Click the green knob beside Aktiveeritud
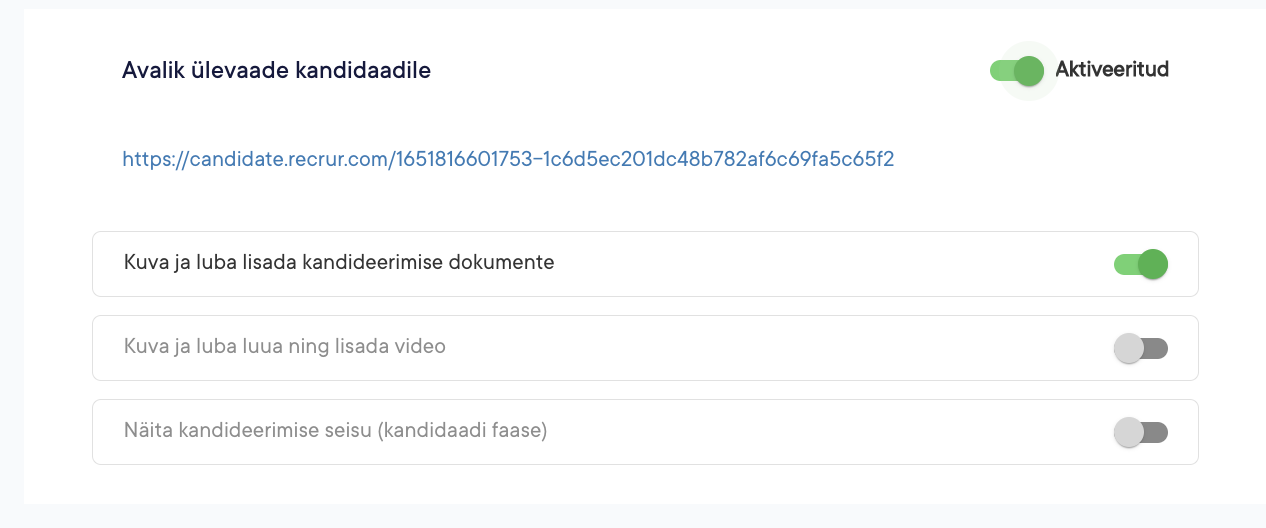The width and height of the screenshot is (1266, 528). (x=1028, y=70)
